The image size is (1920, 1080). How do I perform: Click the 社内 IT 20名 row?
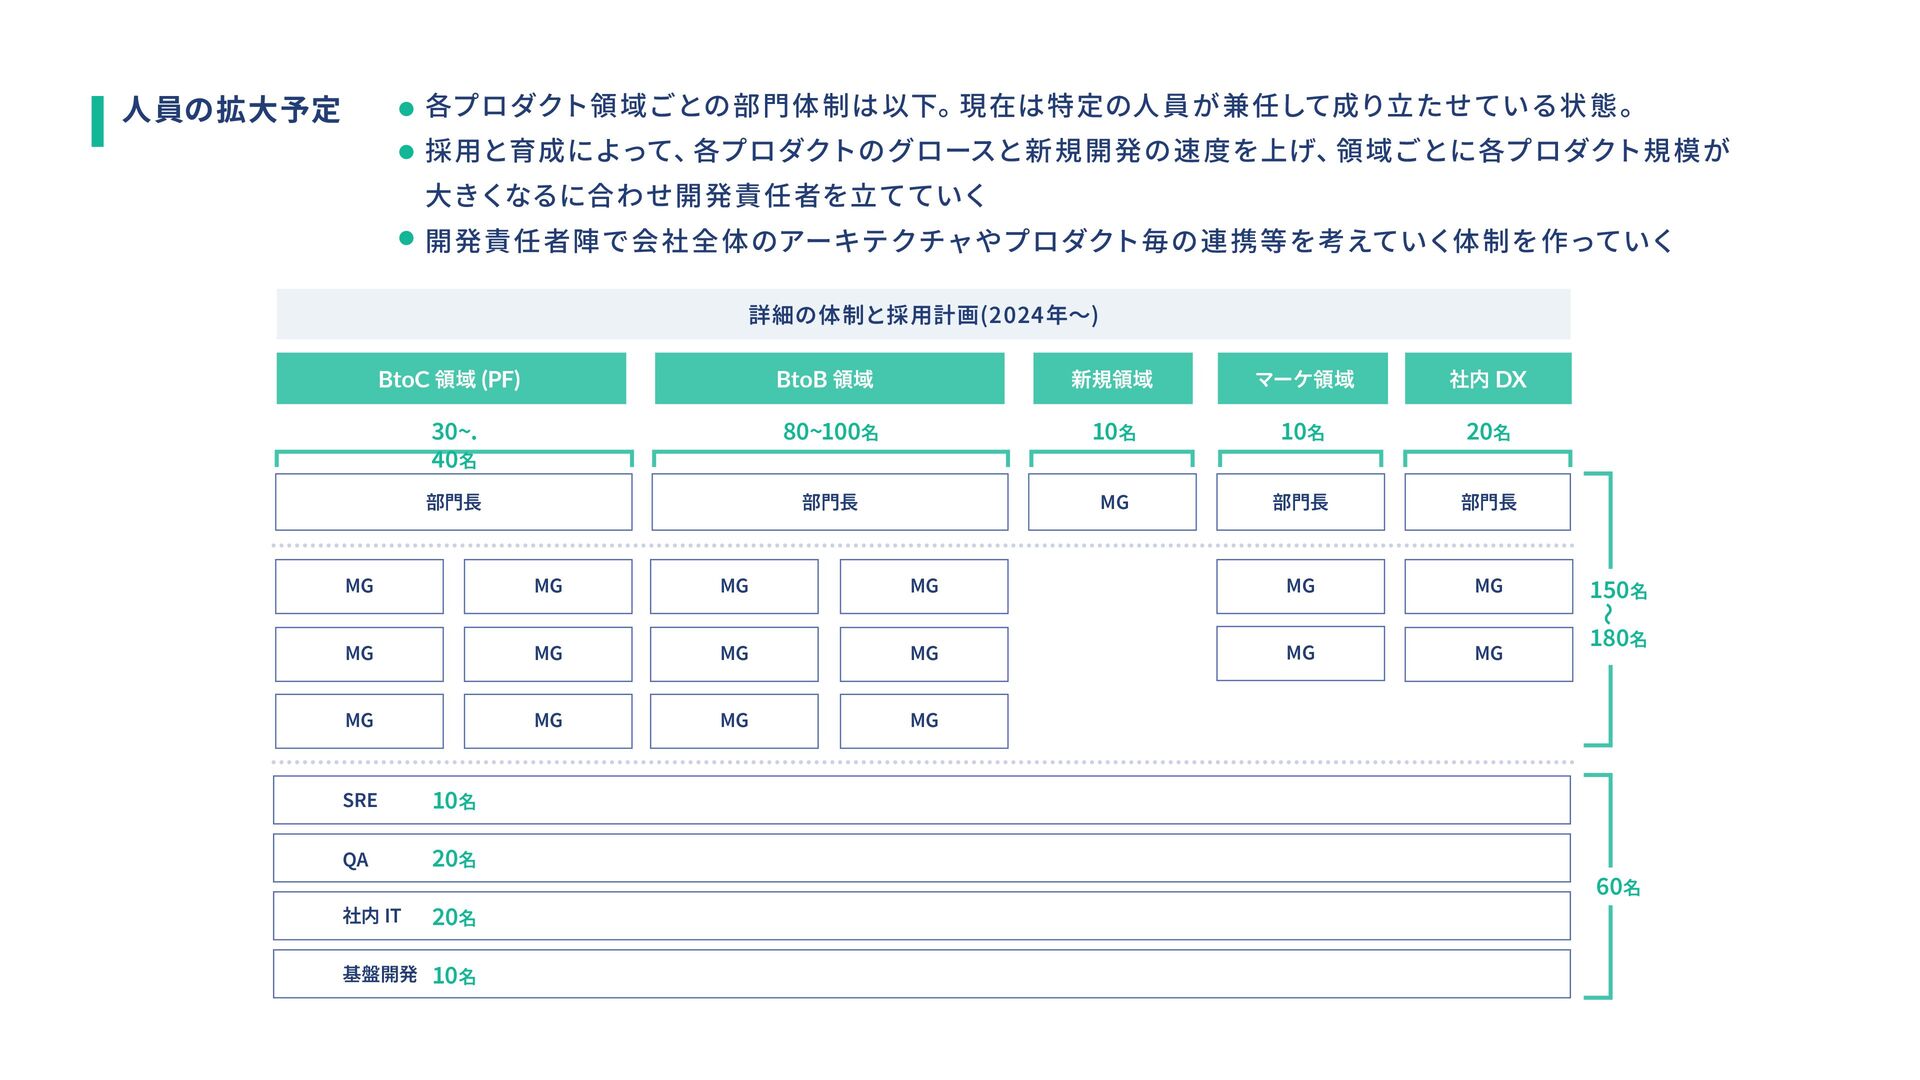click(x=922, y=916)
